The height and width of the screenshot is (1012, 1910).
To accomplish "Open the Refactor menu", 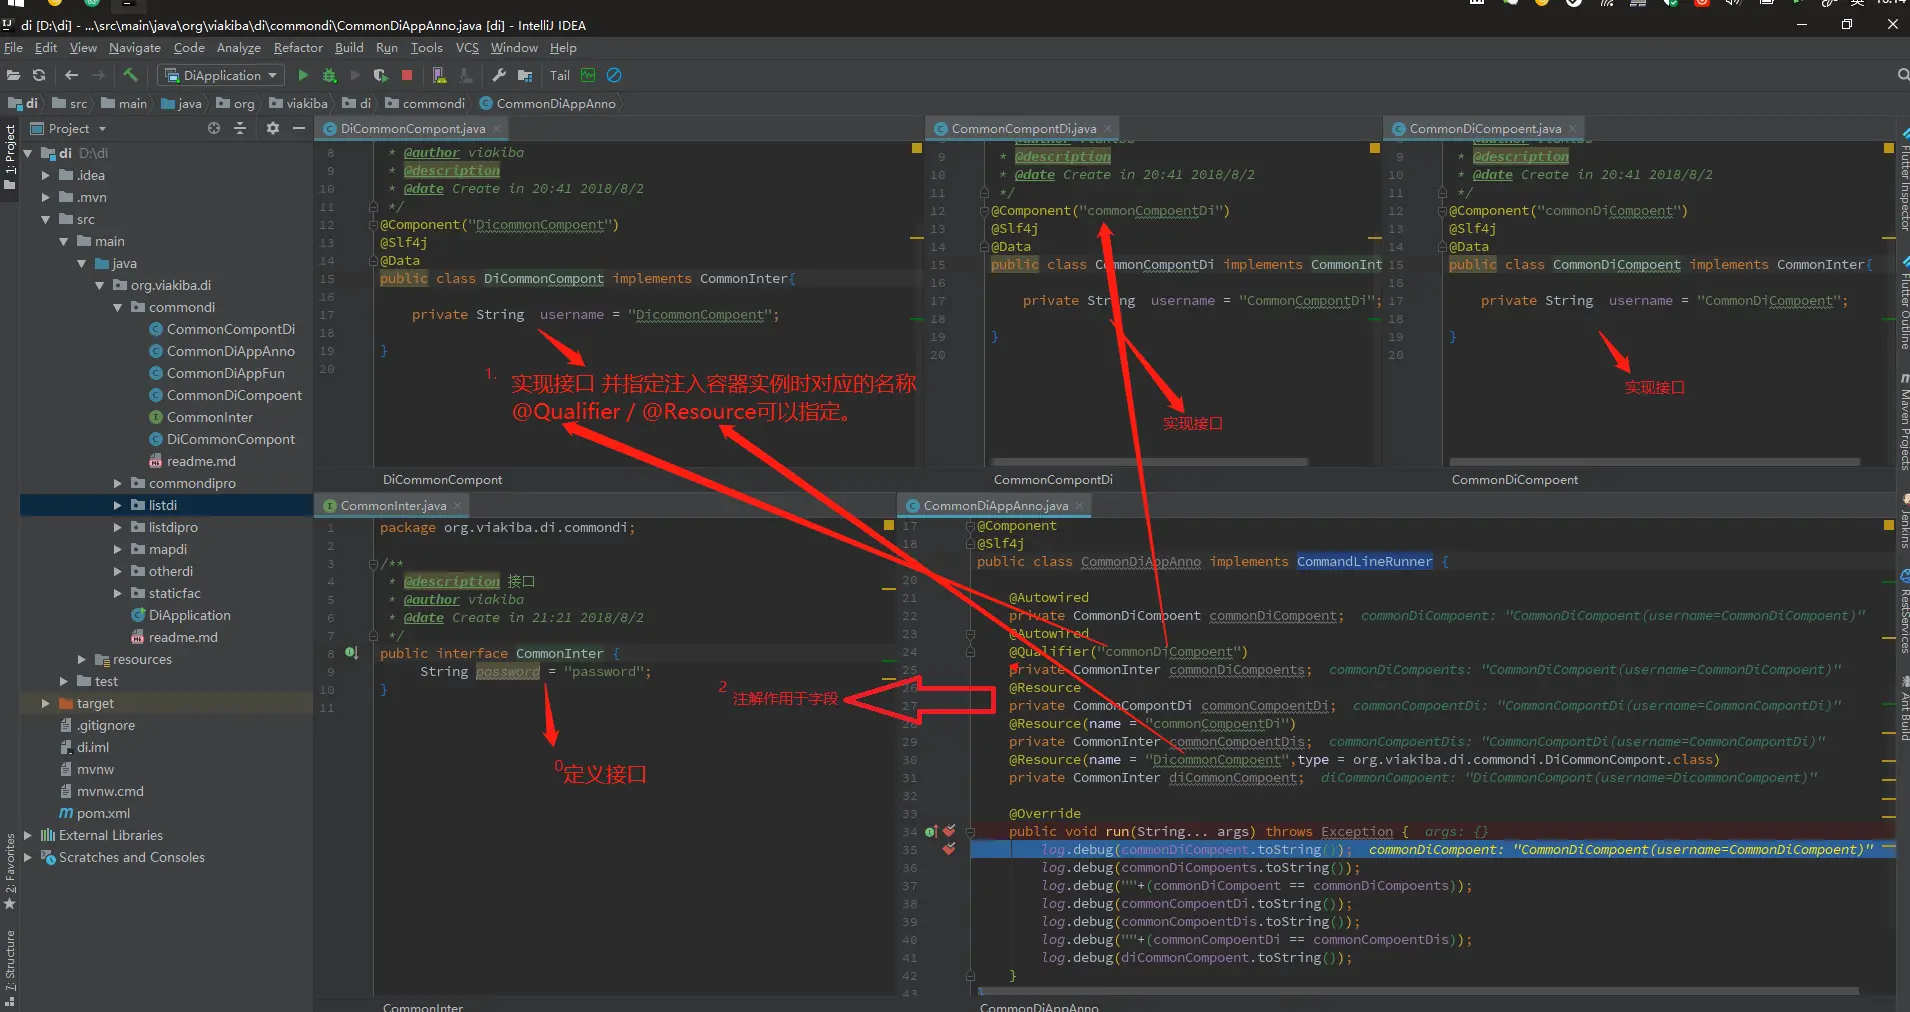I will click(x=297, y=47).
